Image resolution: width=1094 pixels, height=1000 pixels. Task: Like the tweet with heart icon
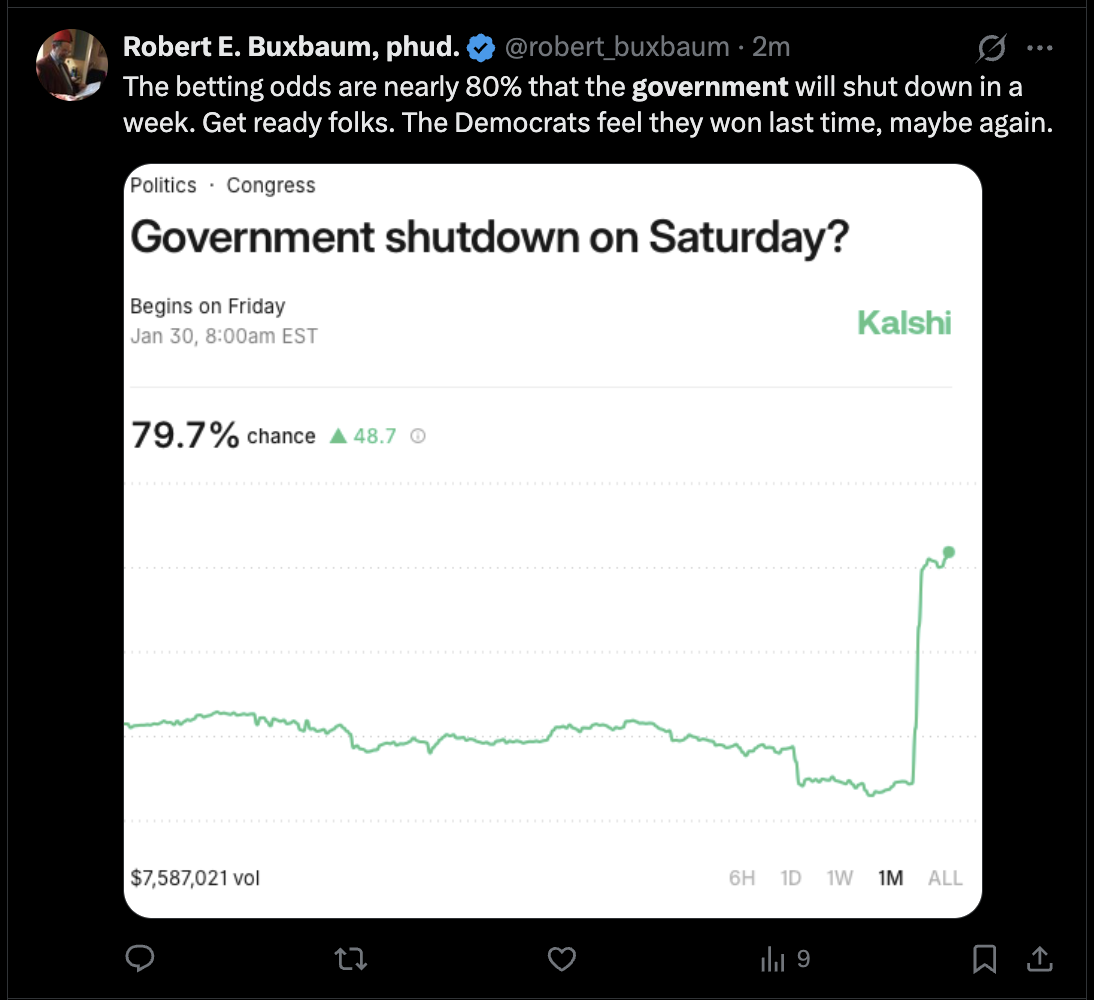click(563, 960)
